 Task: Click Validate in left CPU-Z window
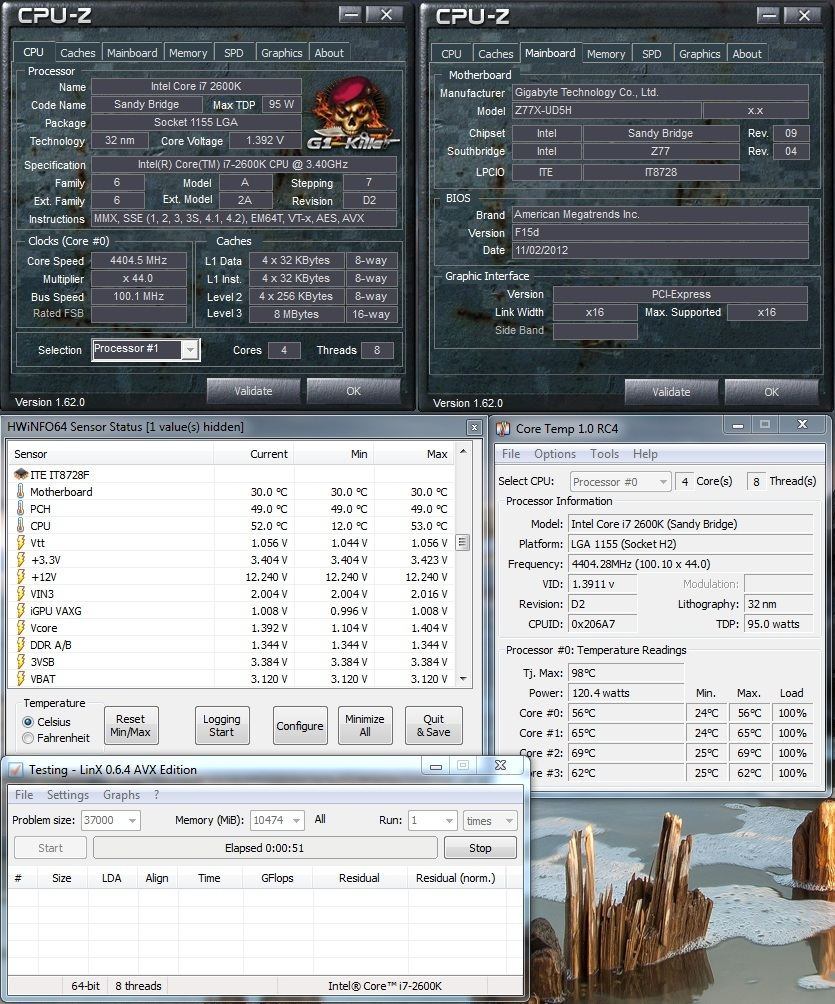tap(253, 391)
